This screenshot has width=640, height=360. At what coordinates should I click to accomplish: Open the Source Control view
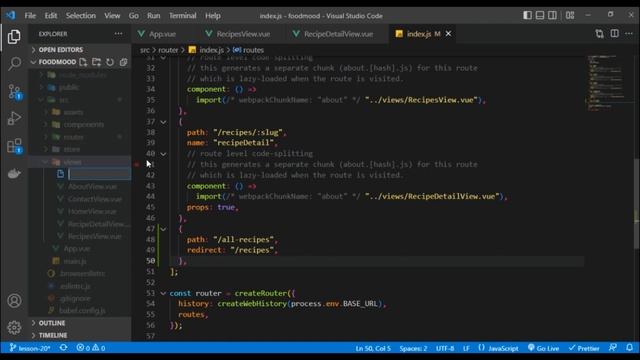click(15, 92)
